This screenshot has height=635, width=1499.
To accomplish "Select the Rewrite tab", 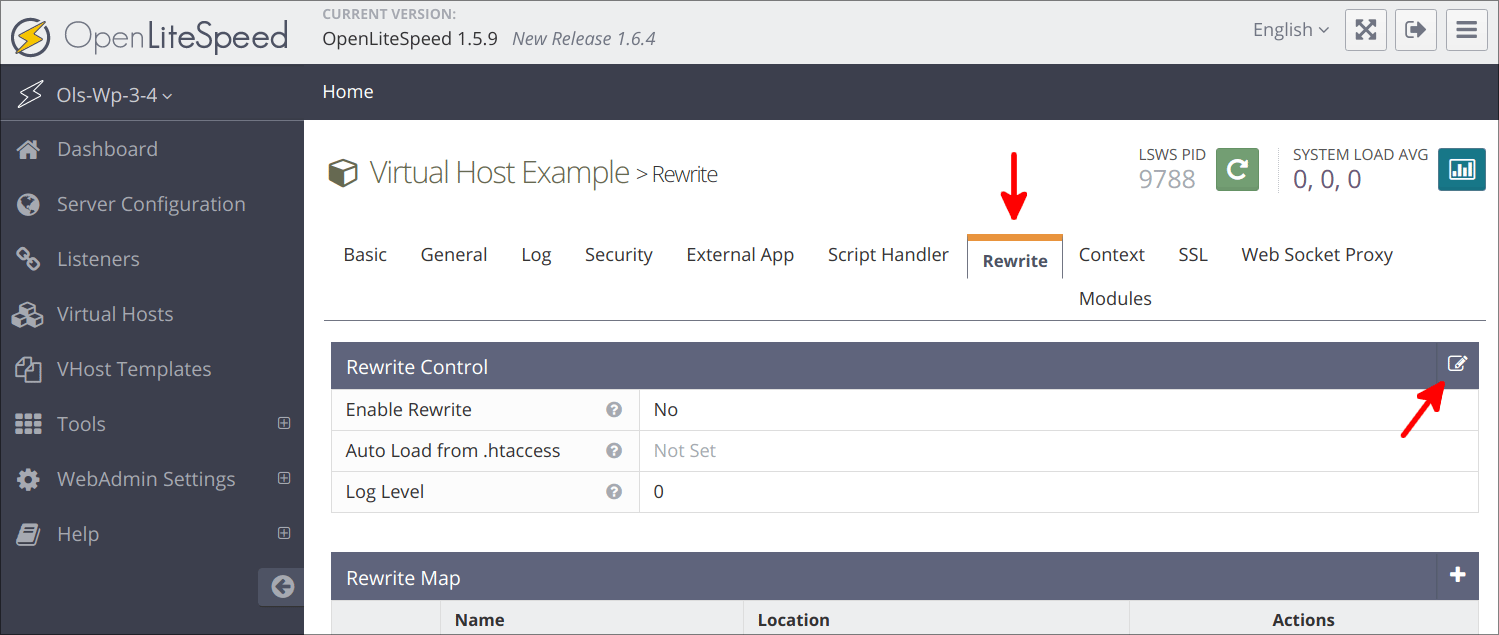I will coord(1015,259).
